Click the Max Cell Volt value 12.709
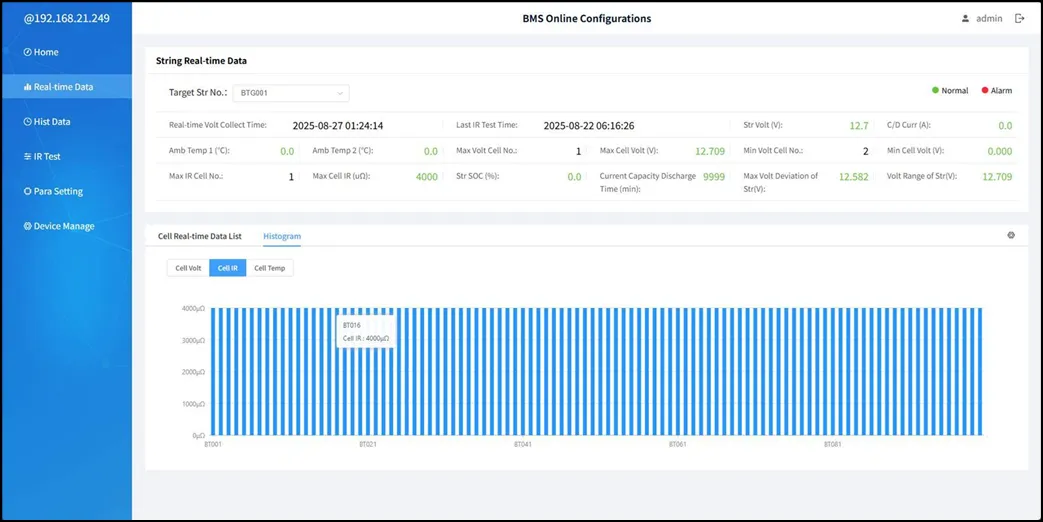This screenshot has width=1043, height=522. (x=710, y=151)
